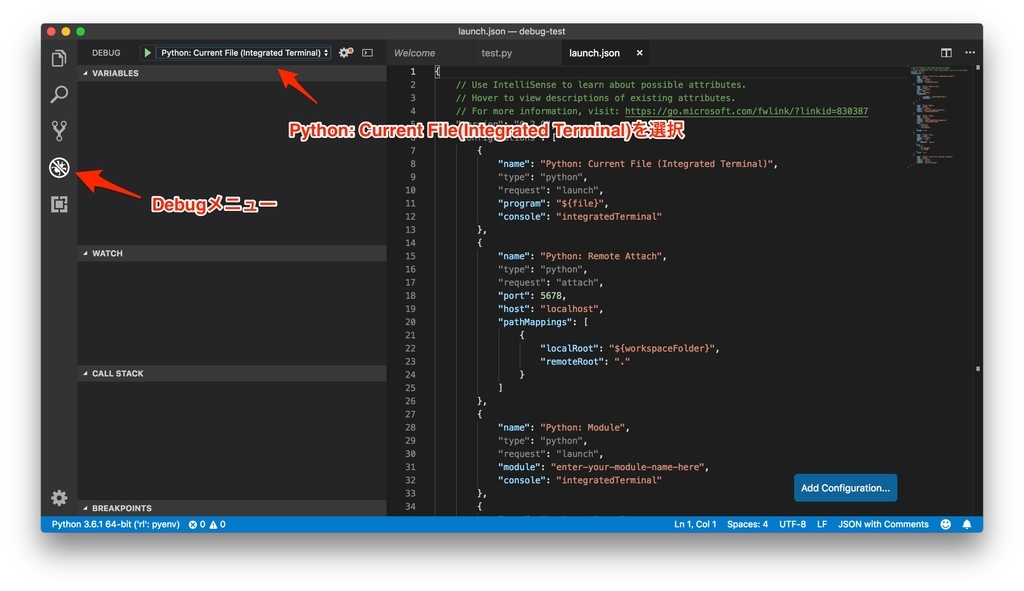Change file encoding UTF-8

[x=792, y=524]
